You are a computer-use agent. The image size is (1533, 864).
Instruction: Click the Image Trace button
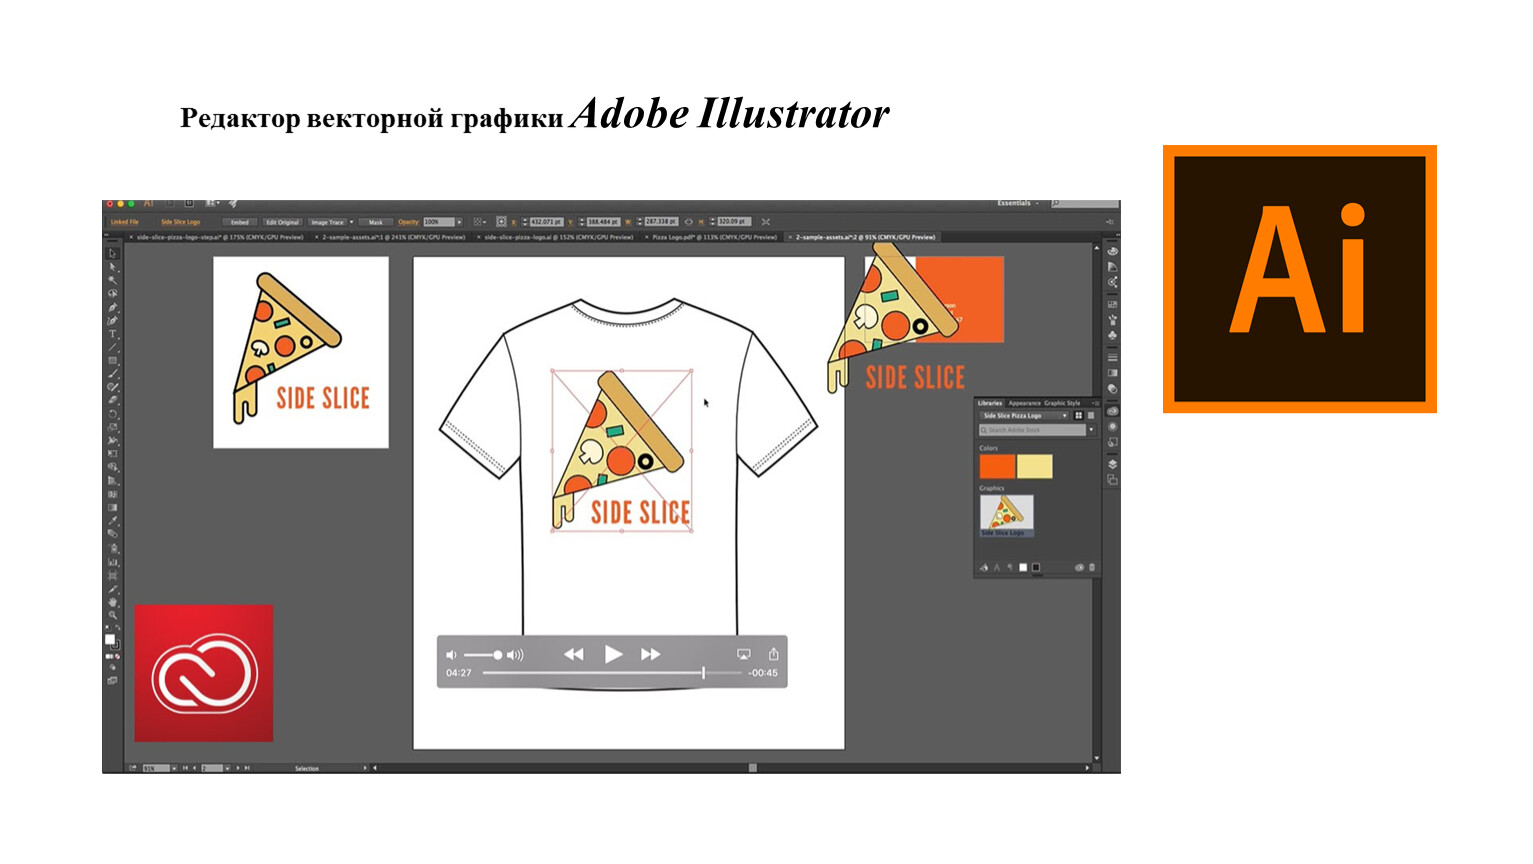point(327,222)
